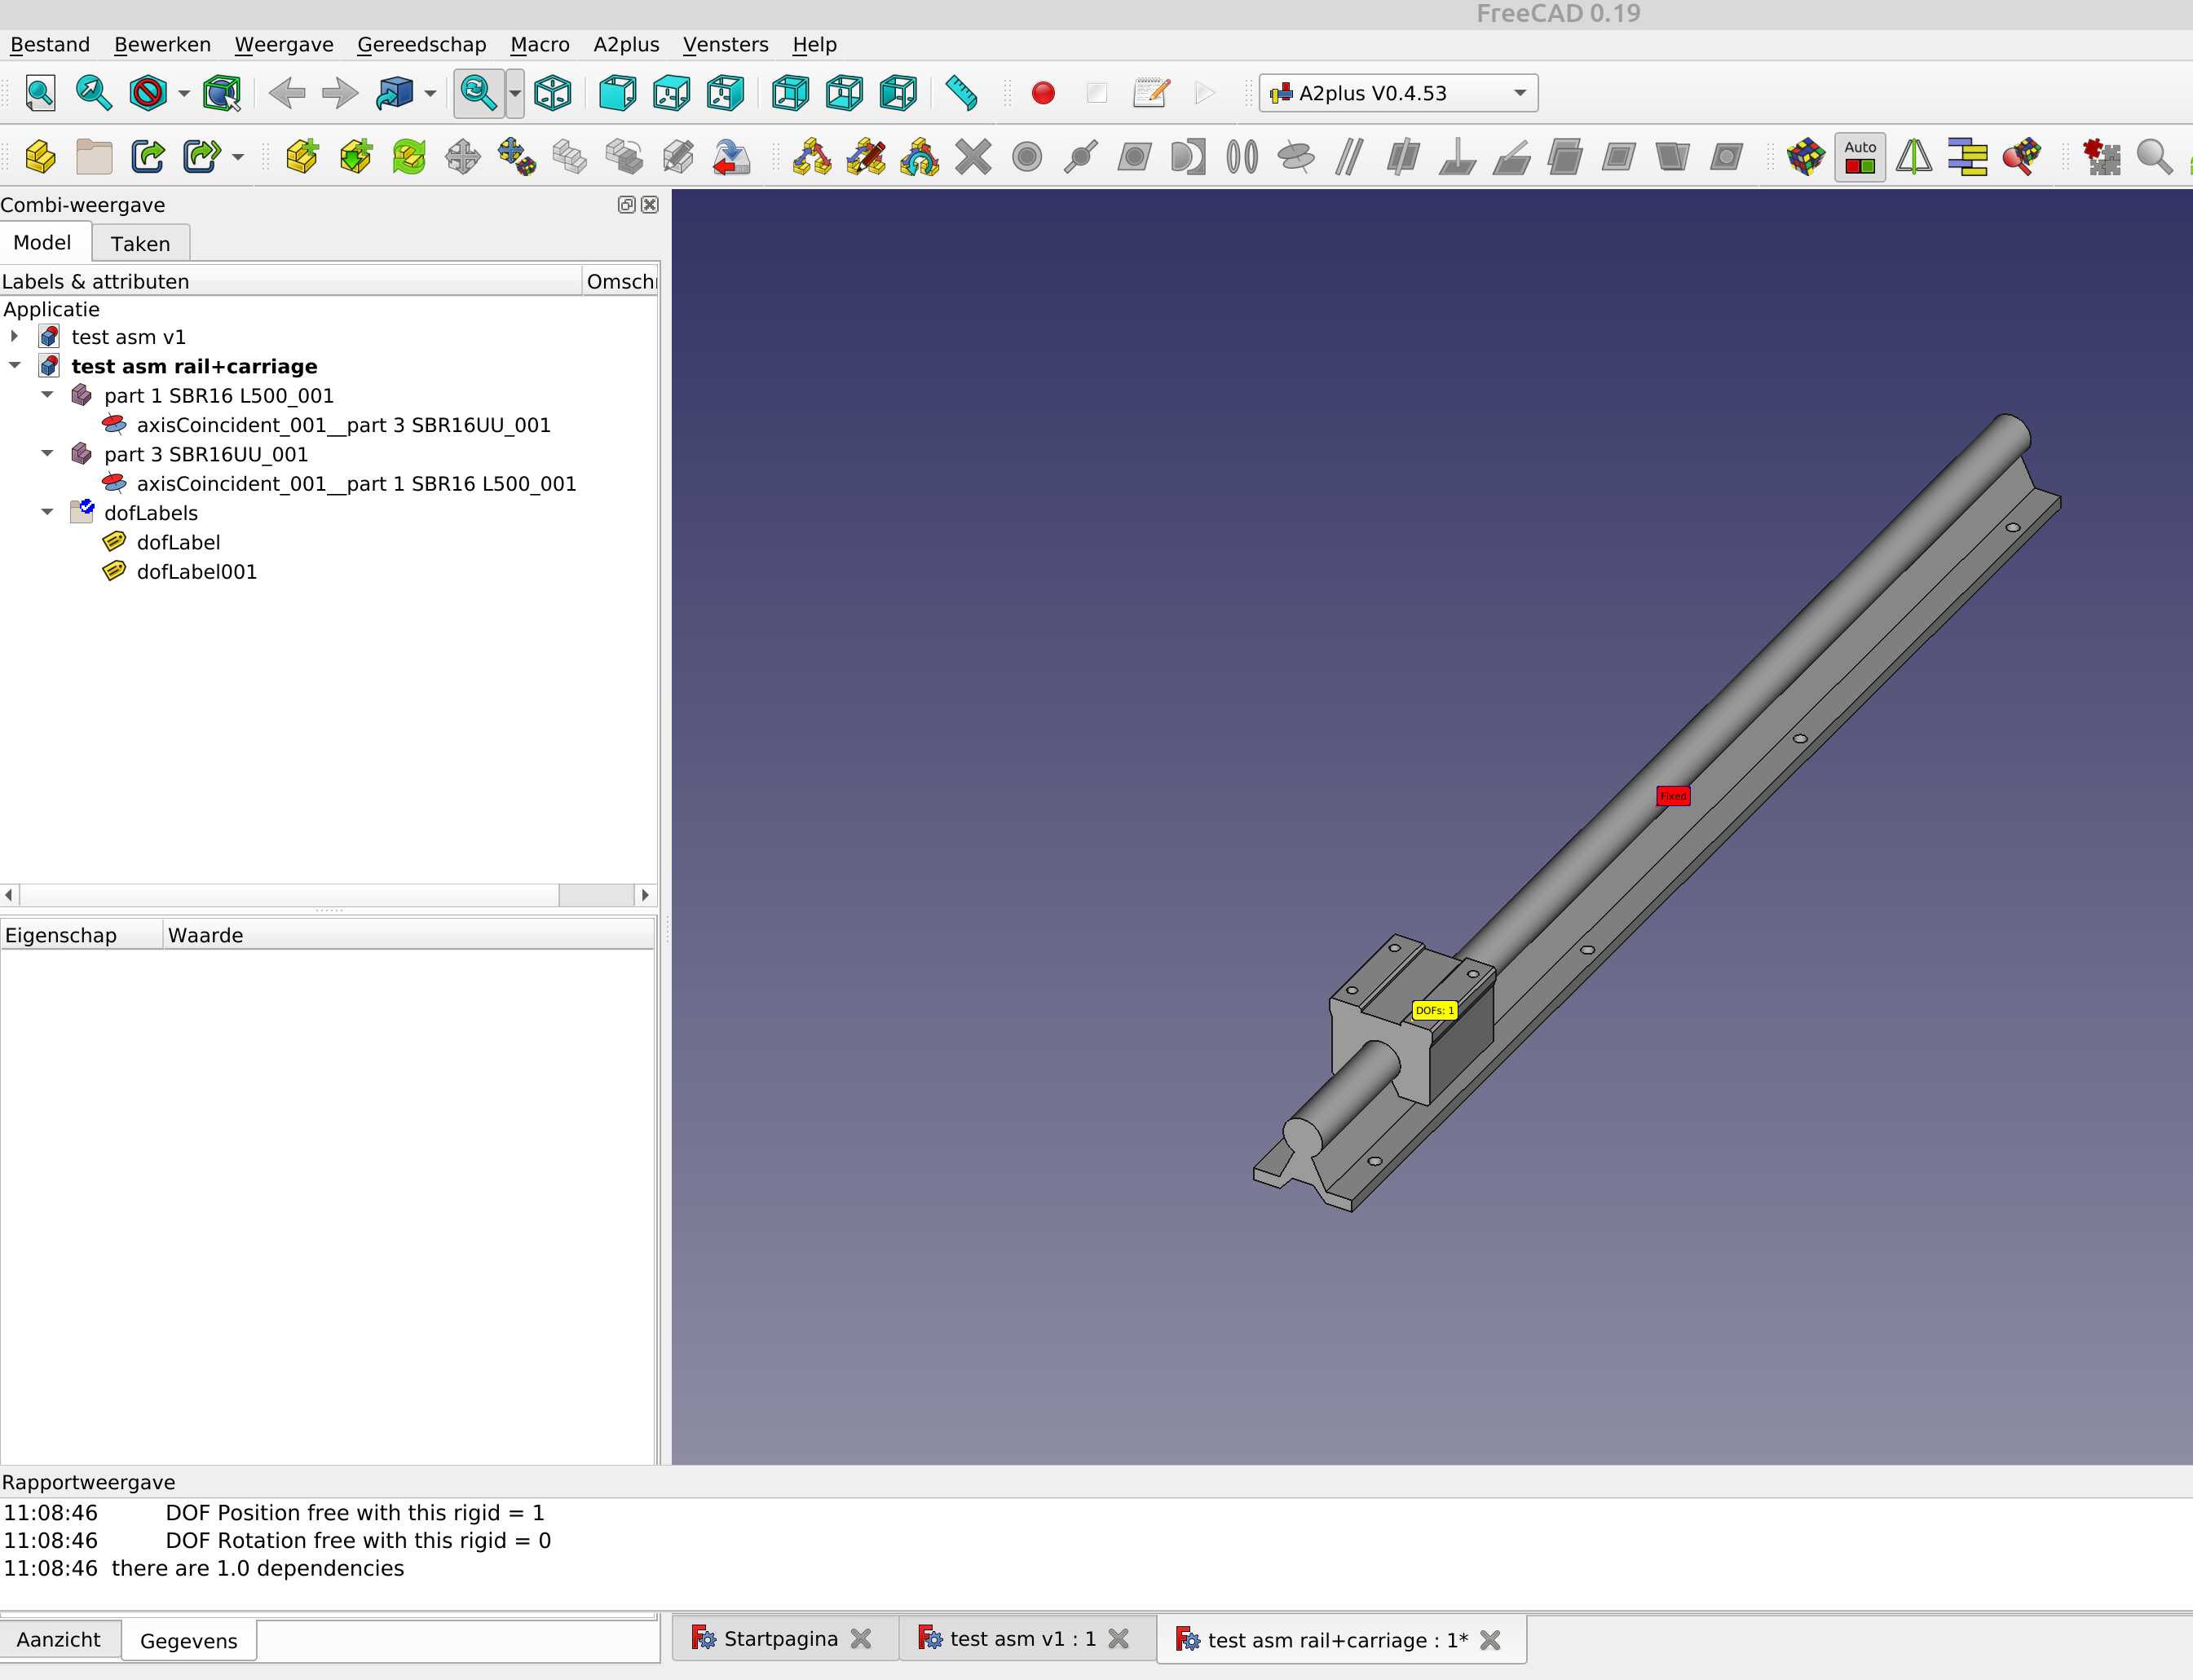Expand the test asm v1 tree item
2193x1680 pixels.
(14, 336)
